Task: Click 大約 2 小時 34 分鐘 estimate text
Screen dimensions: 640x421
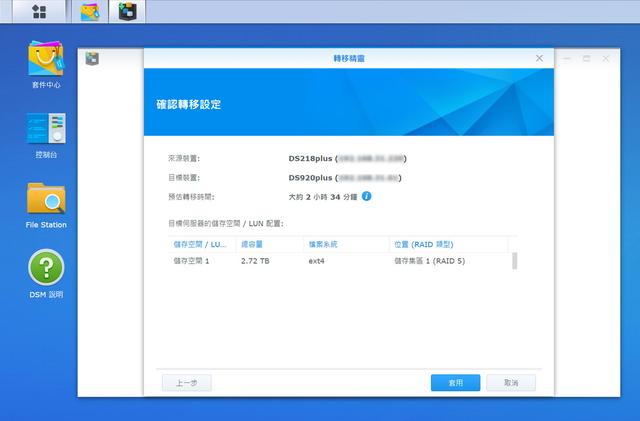Action: pyautogui.click(x=323, y=197)
